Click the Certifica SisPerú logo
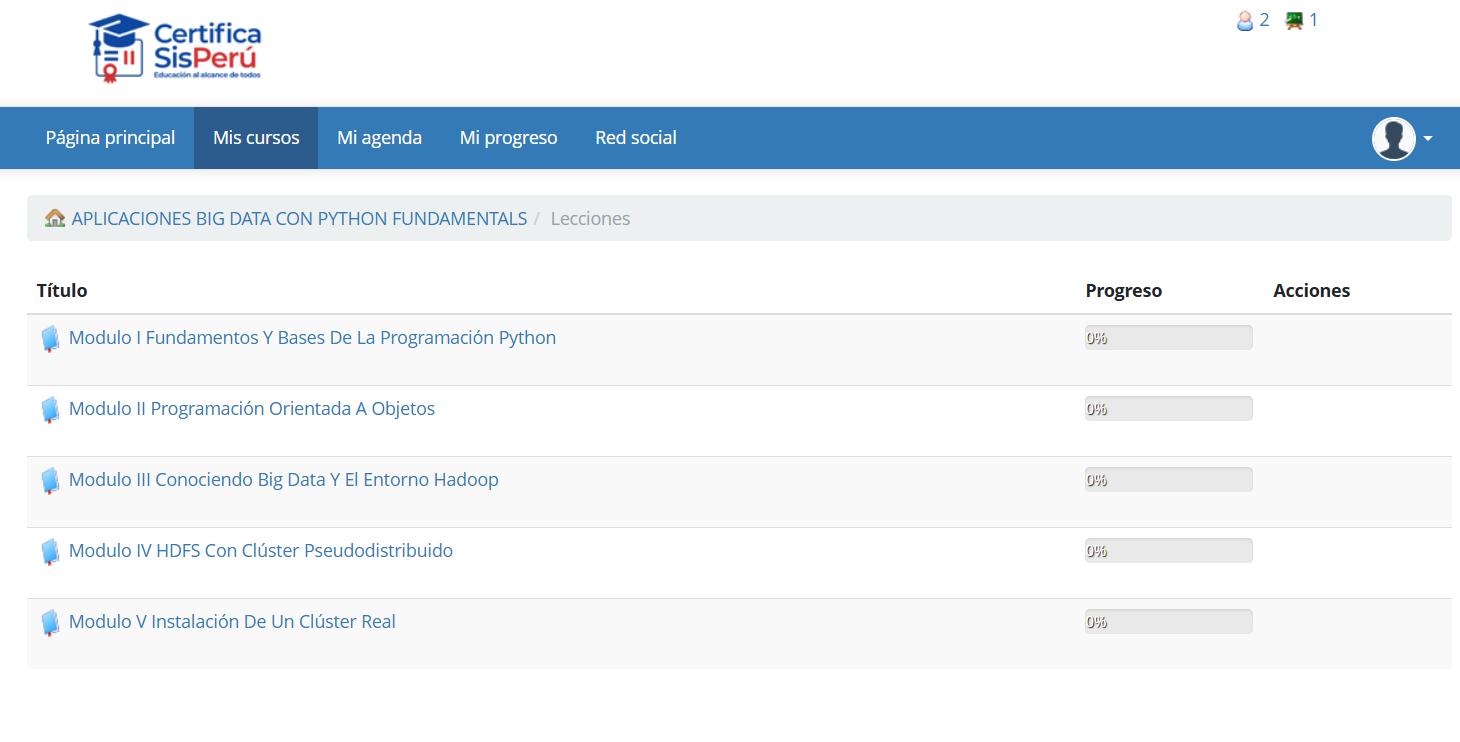Image resolution: width=1460 pixels, height=742 pixels. [175, 48]
